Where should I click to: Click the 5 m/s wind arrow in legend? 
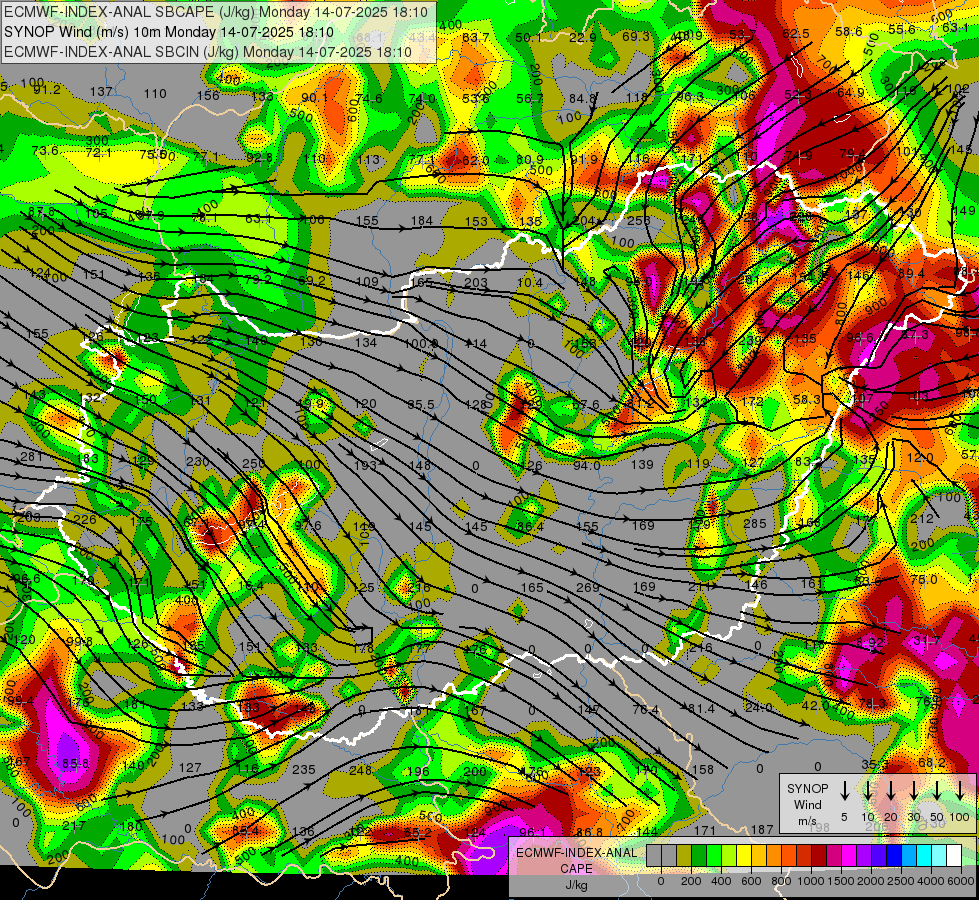844,790
